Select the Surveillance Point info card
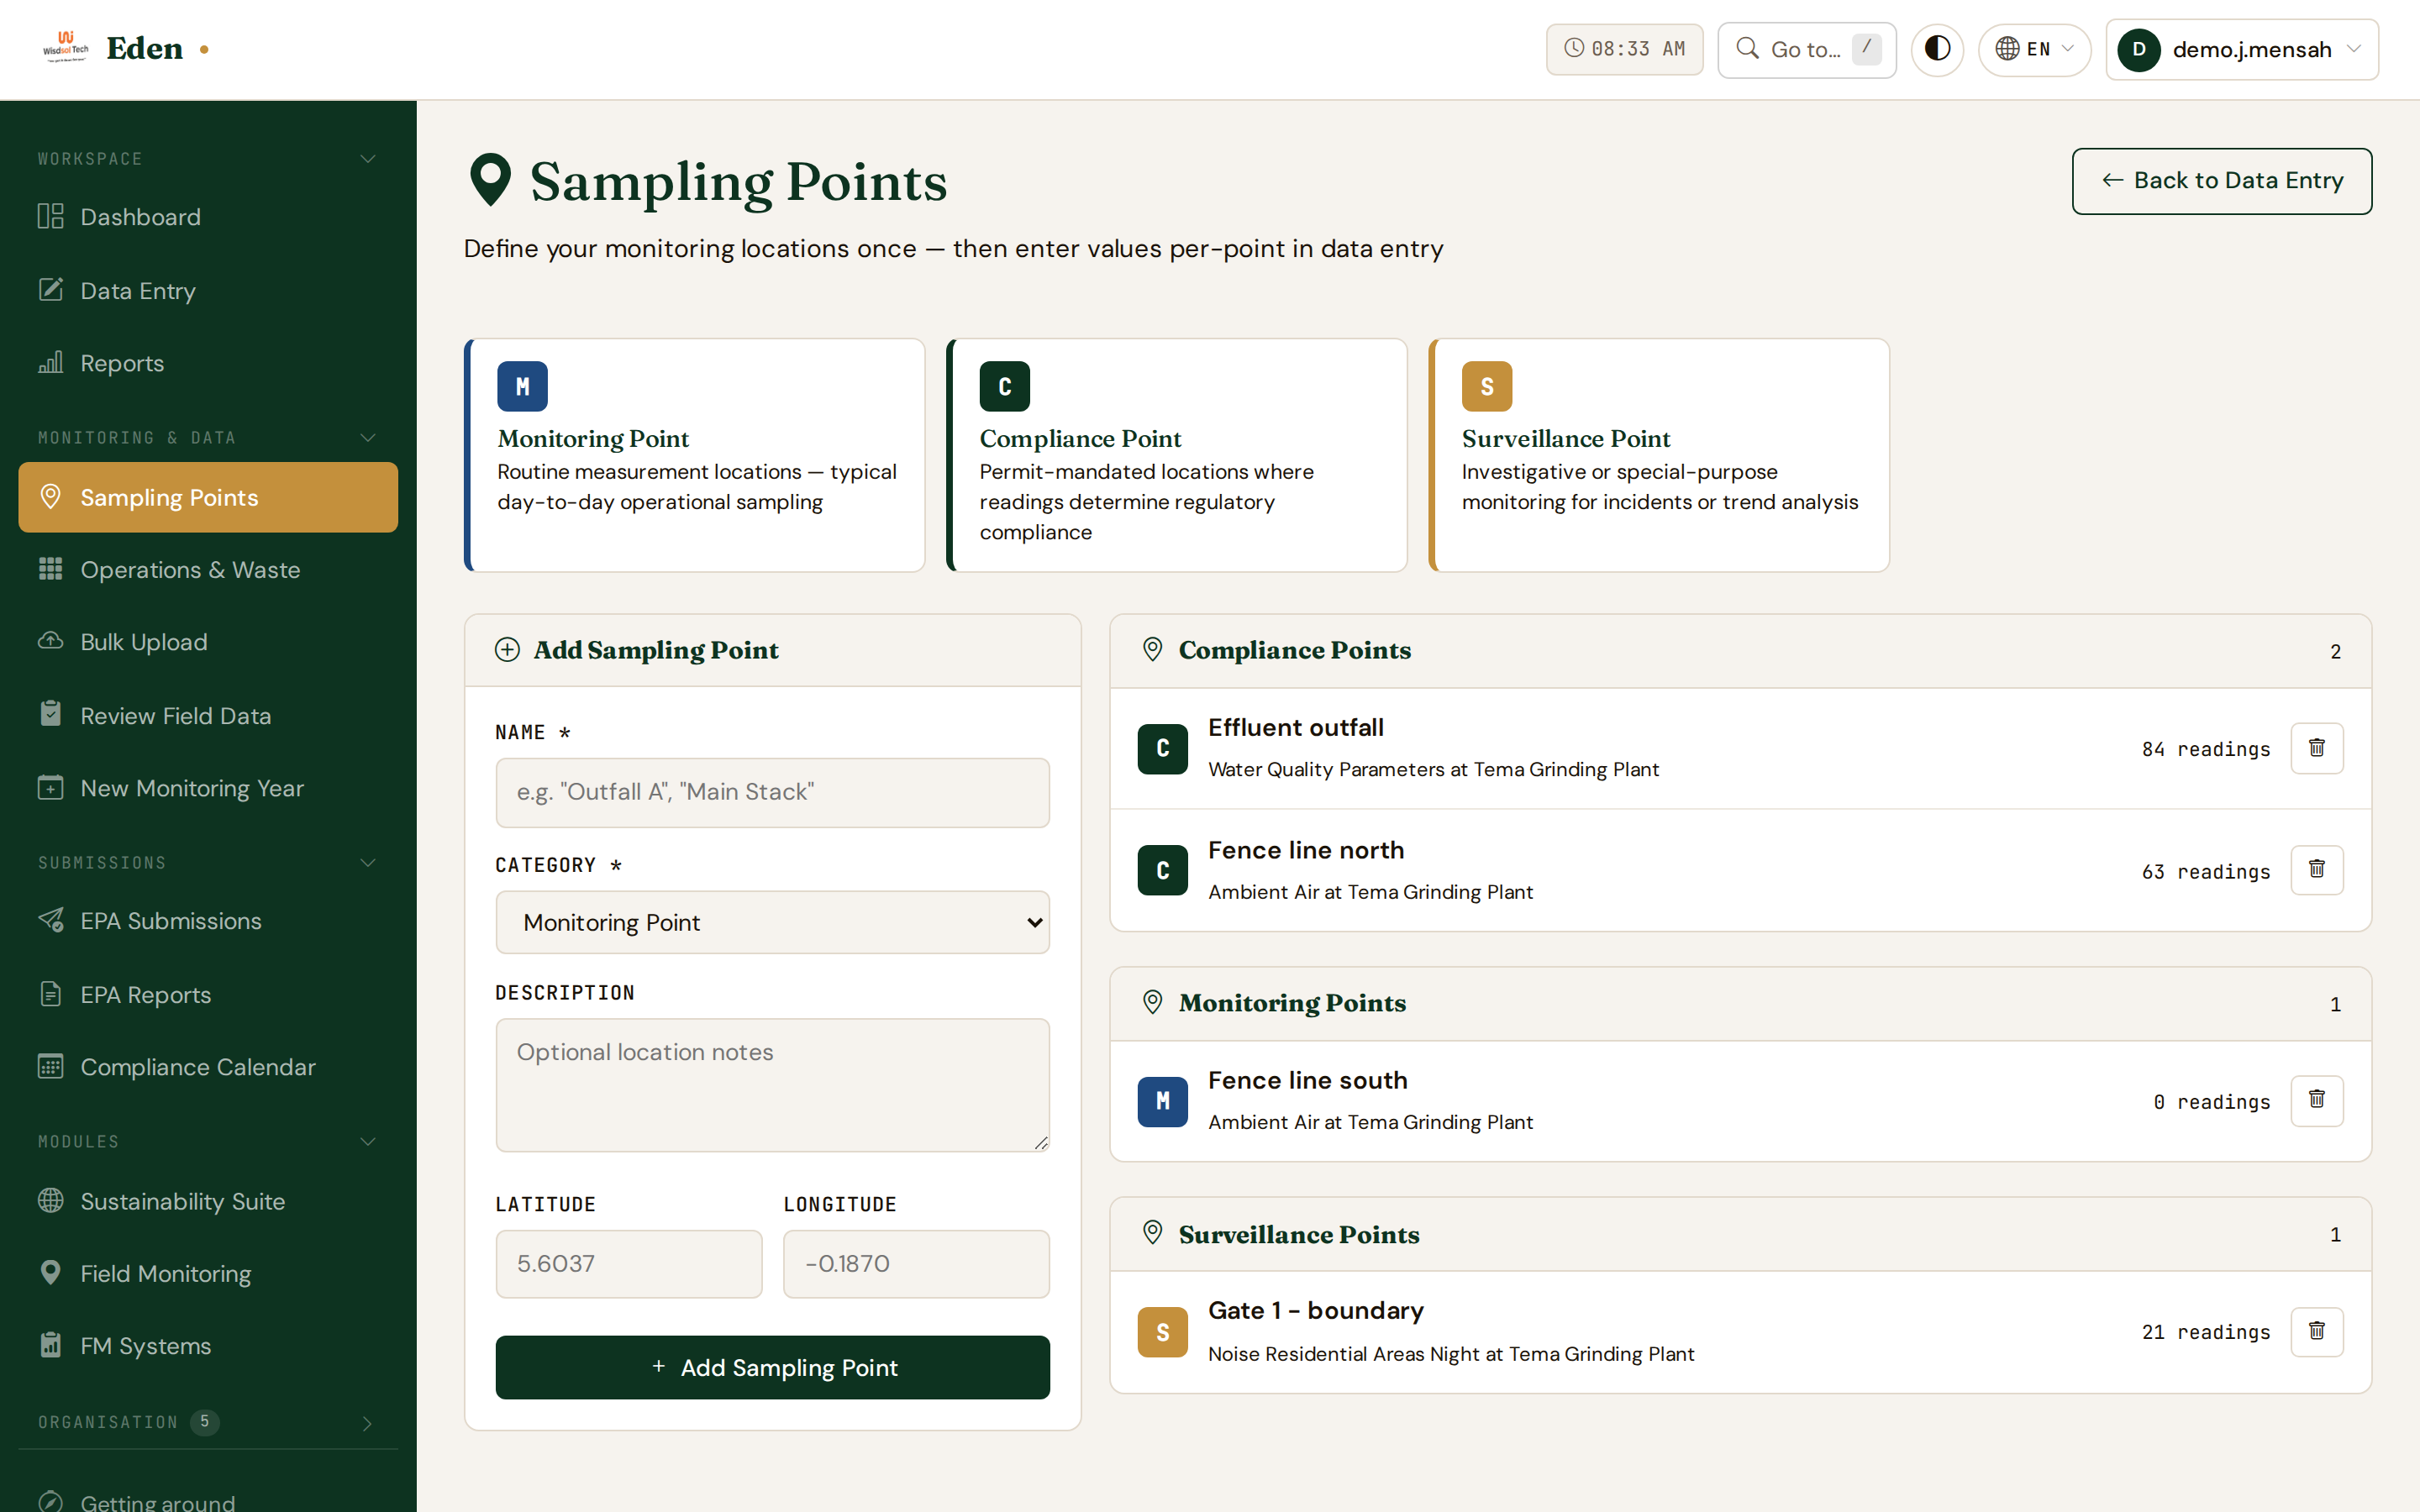Image resolution: width=2420 pixels, height=1512 pixels. click(x=1659, y=455)
